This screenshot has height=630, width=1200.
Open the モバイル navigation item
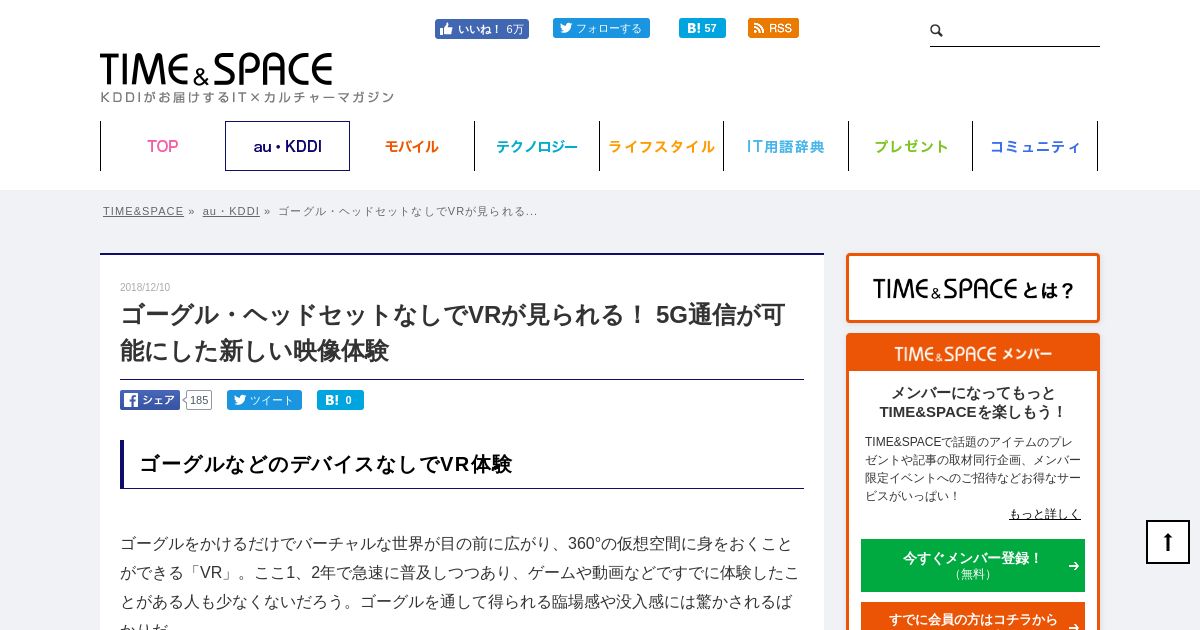pos(412,146)
